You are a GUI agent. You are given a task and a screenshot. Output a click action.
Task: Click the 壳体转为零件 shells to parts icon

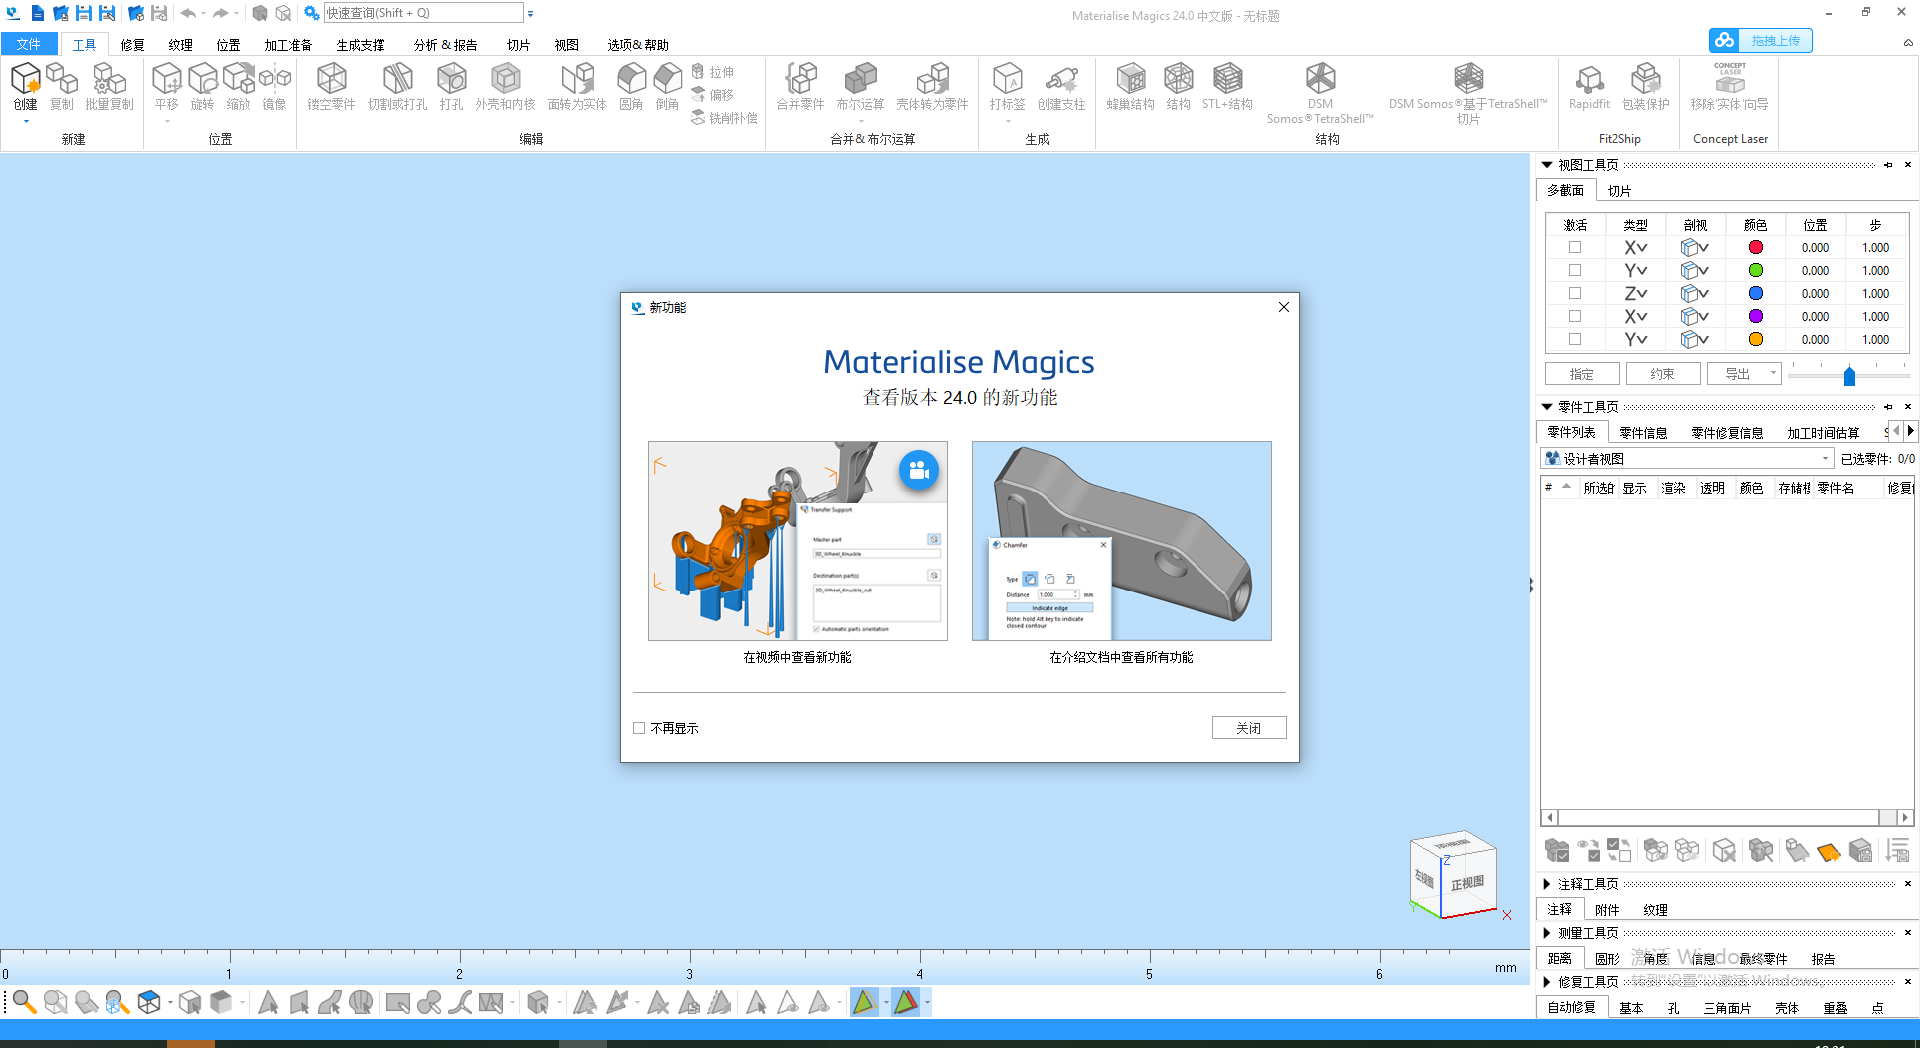pos(932,78)
